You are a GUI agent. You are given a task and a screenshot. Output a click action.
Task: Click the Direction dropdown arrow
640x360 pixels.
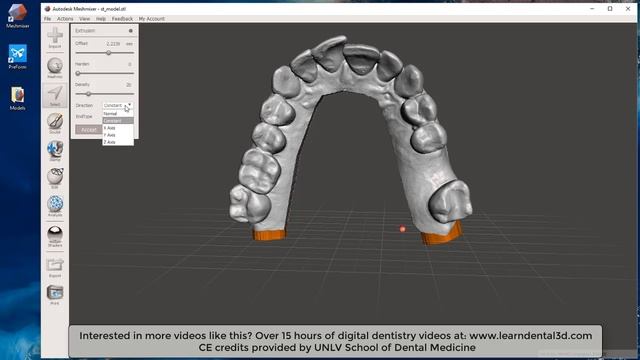pos(129,105)
